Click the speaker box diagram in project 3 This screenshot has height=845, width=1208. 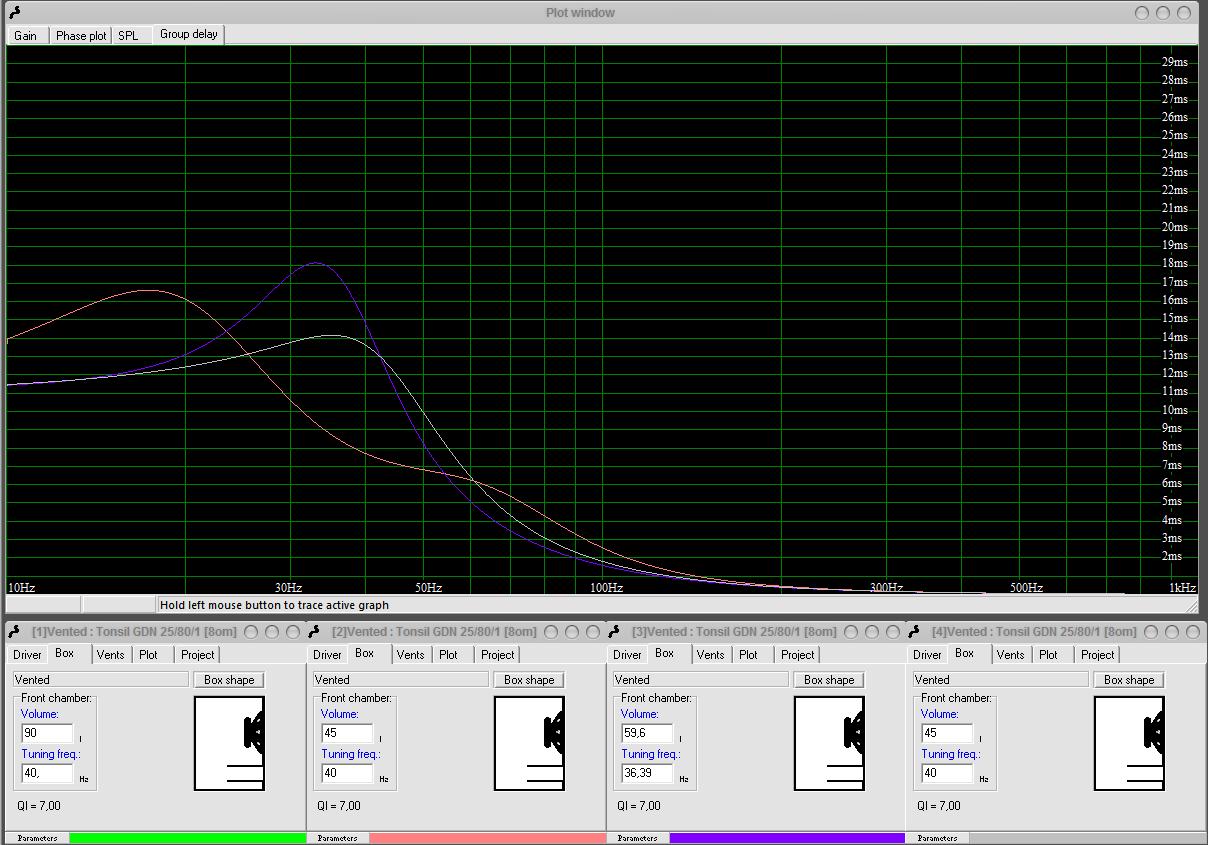(x=829, y=743)
